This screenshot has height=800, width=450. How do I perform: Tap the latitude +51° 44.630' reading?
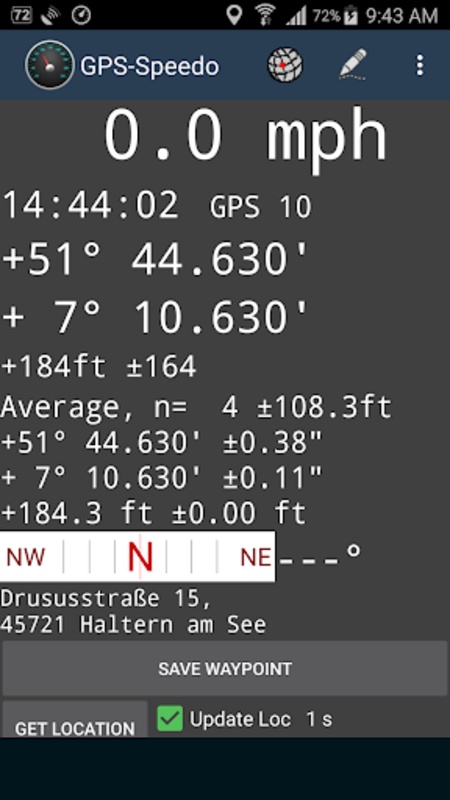click(156, 259)
